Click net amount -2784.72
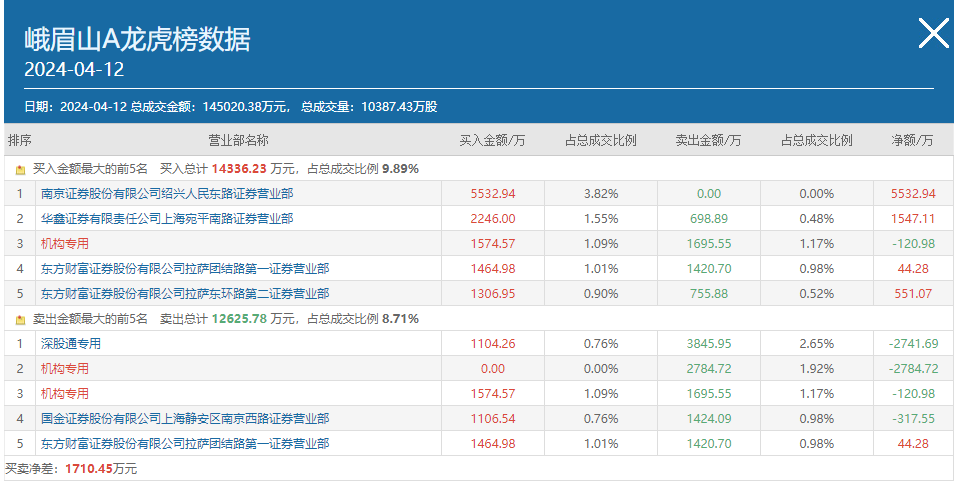 (x=913, y=369)
